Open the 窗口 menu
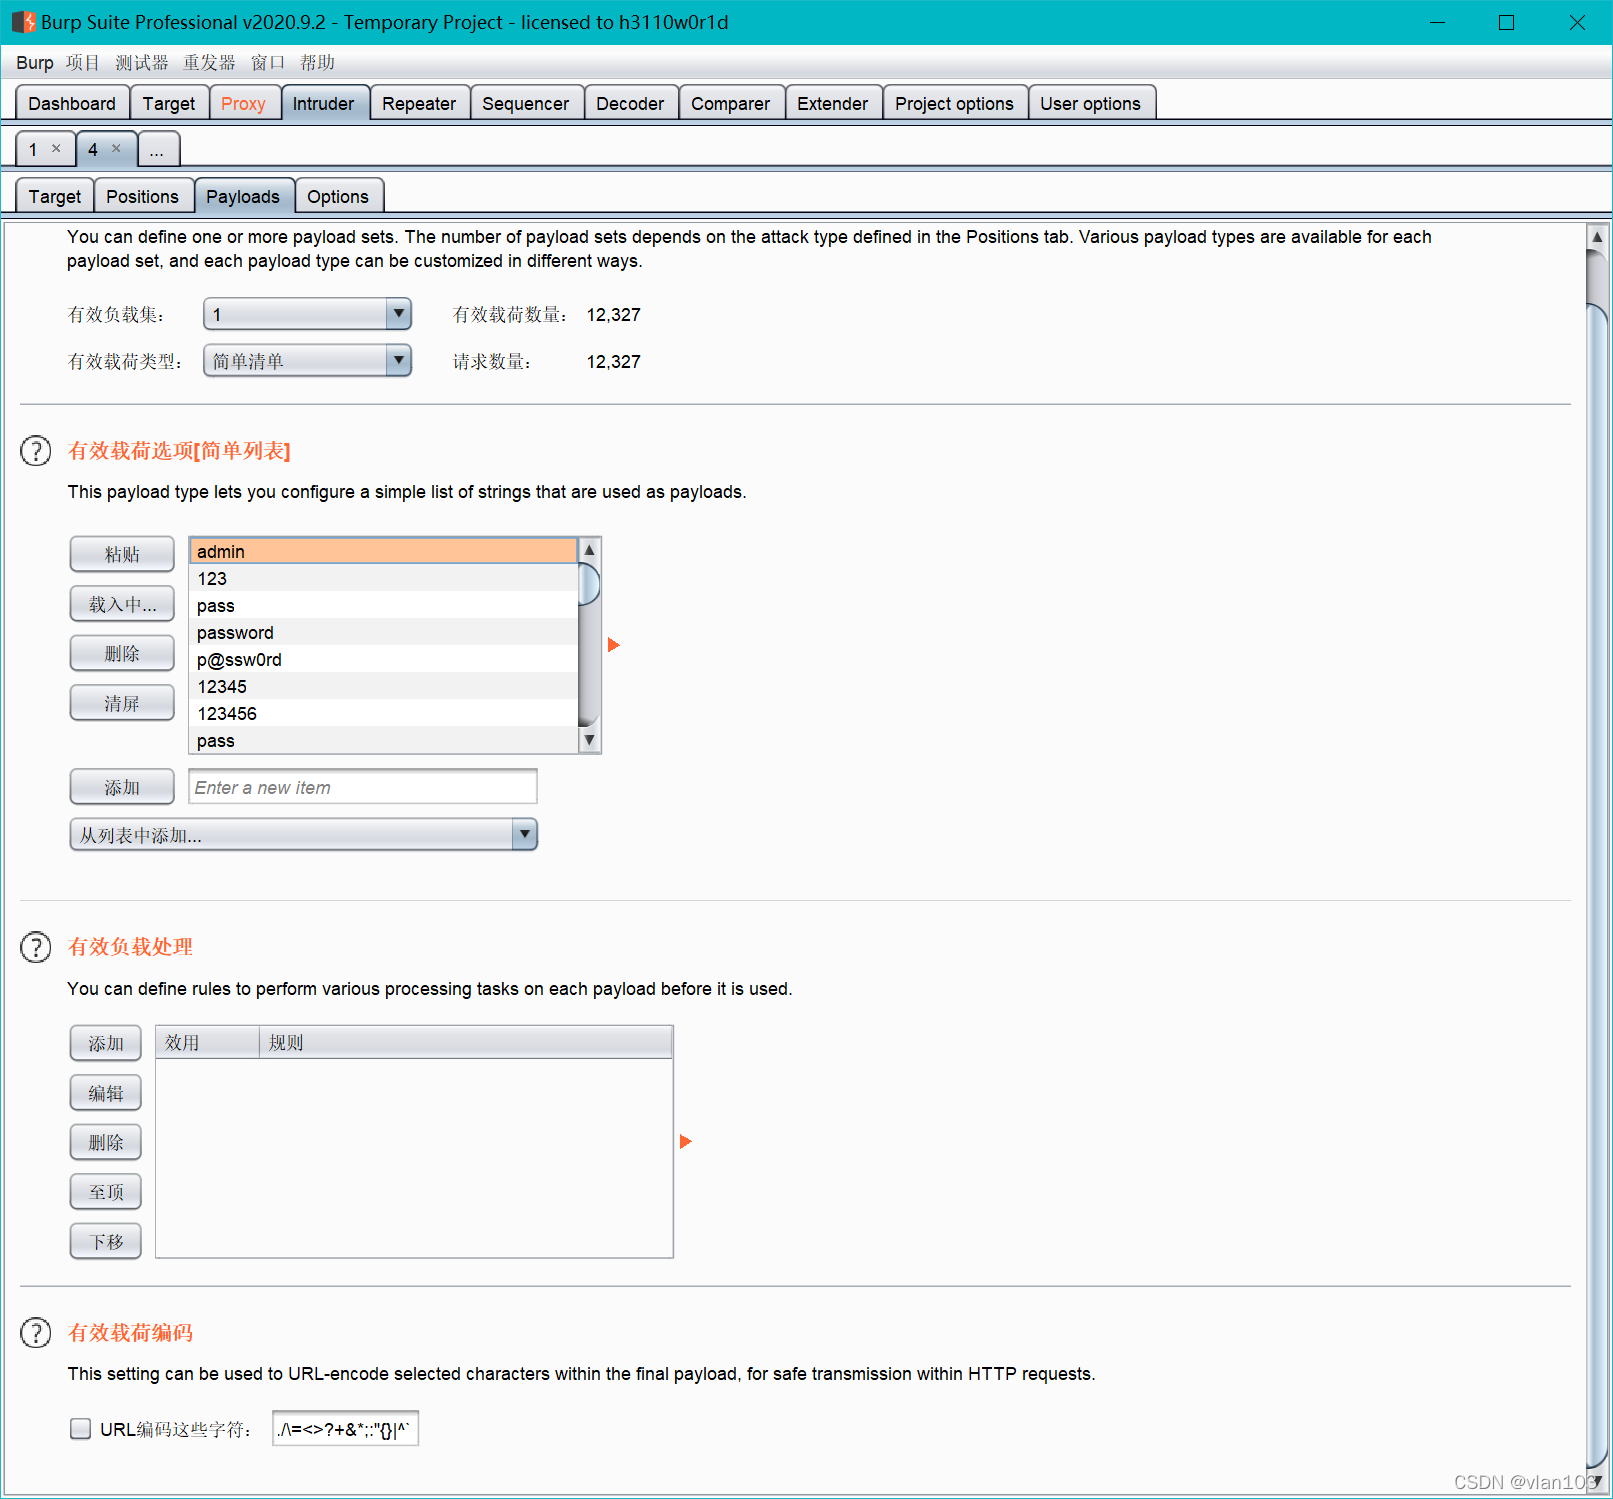Image resolution: width=1613 pixels, height=1499 pixels. [267, 62]
